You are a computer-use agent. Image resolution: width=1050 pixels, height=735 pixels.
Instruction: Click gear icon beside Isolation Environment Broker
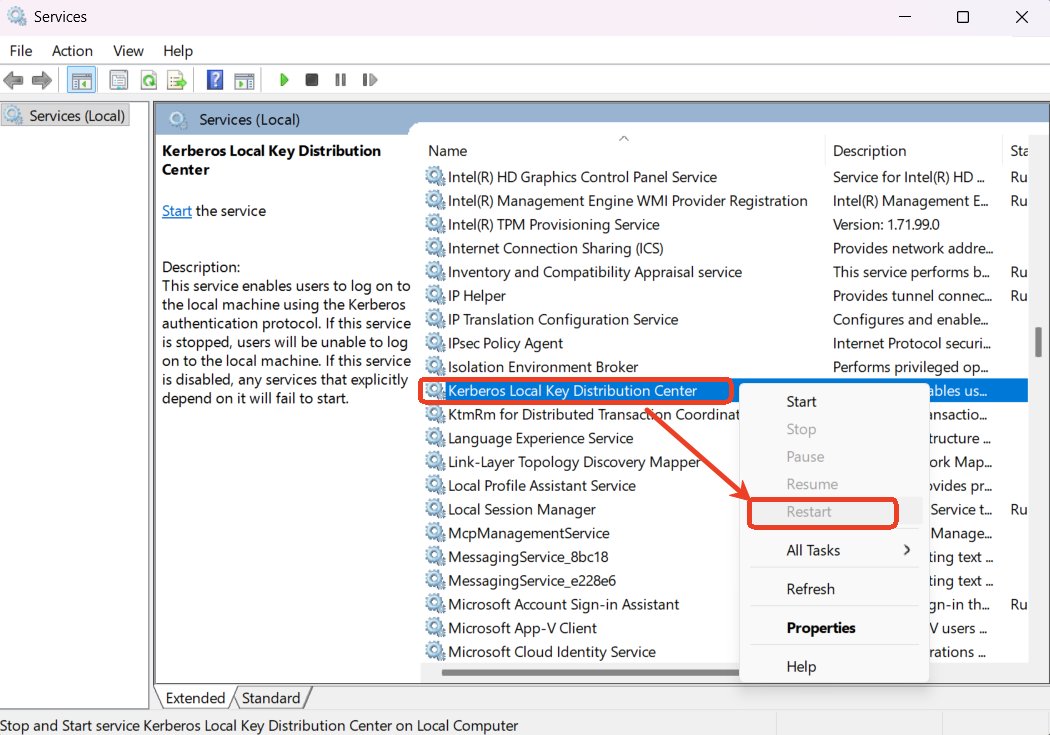pyautogui.click(x=435, y=366)
